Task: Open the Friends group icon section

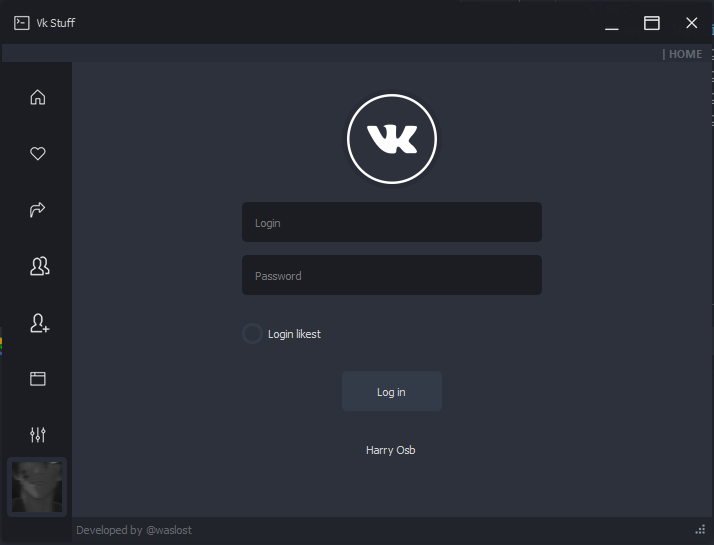Action: point(40,266)
